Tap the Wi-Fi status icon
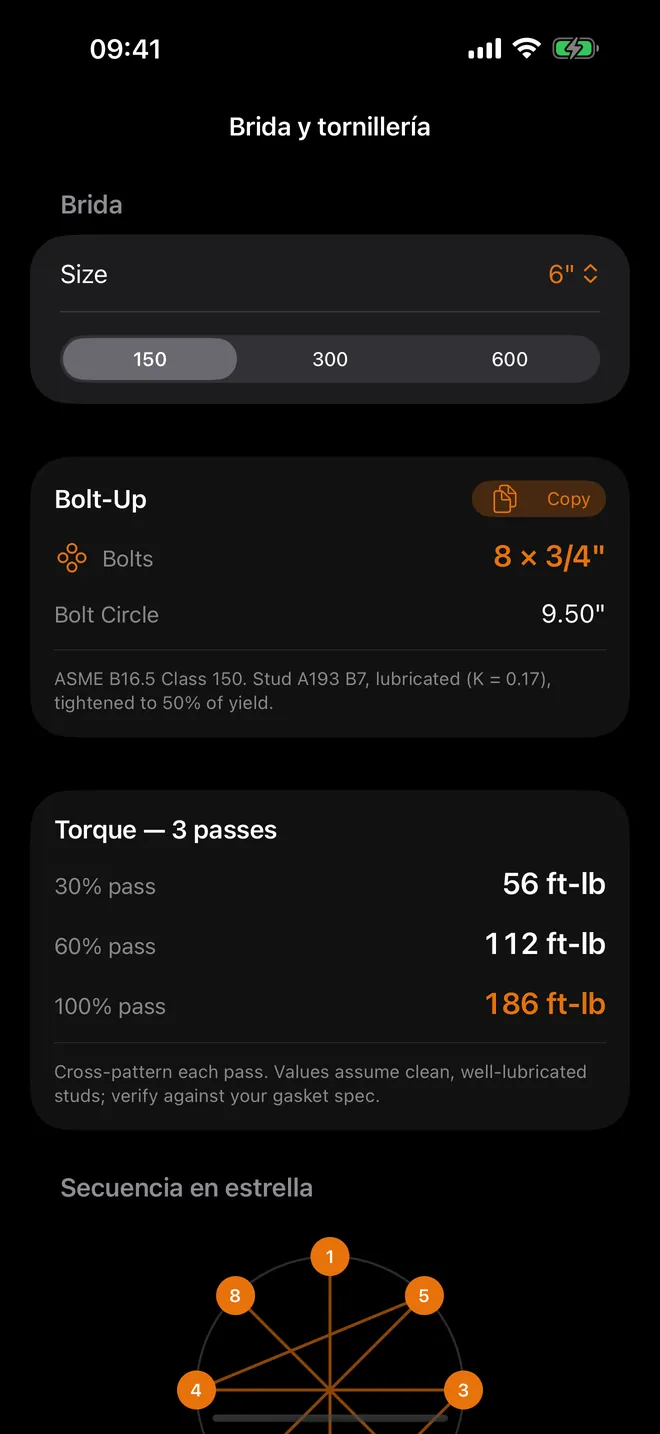The width and height of the screenshot is (660, 1434). [526, 48]
